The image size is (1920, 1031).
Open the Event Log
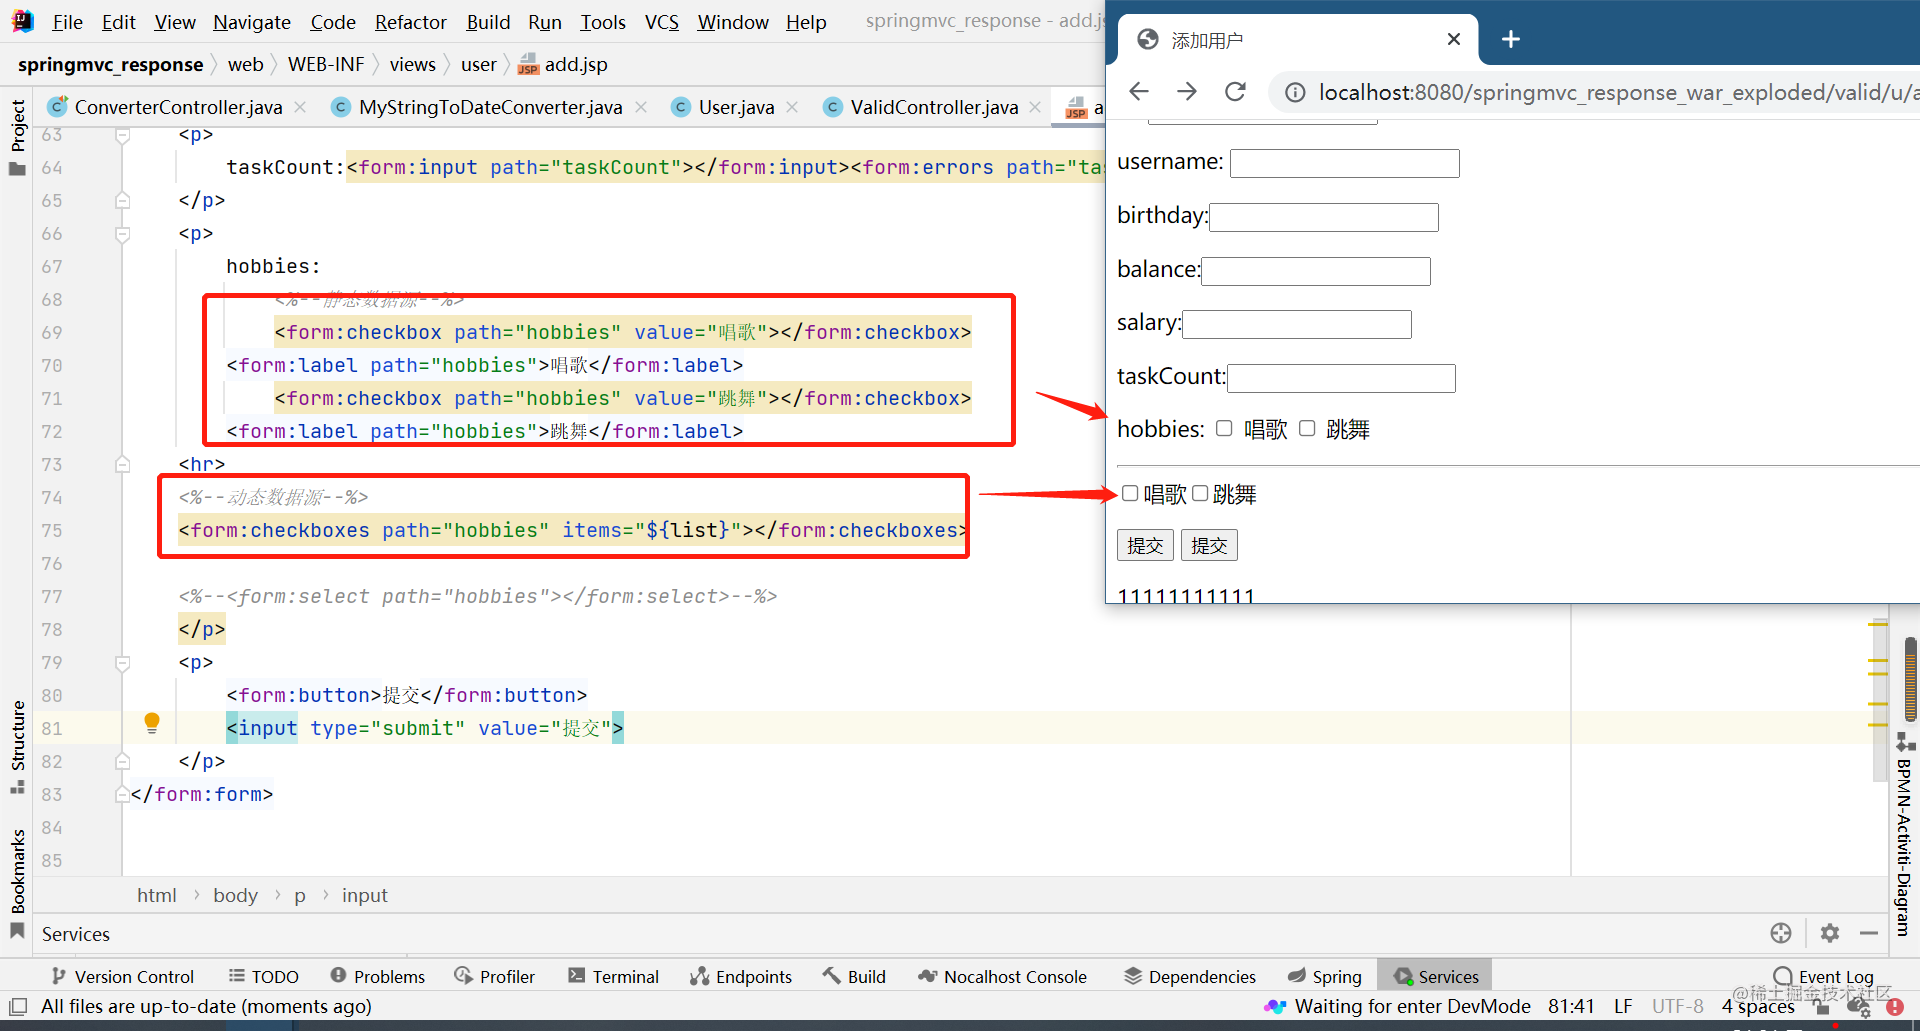[x=1823, y=976]
